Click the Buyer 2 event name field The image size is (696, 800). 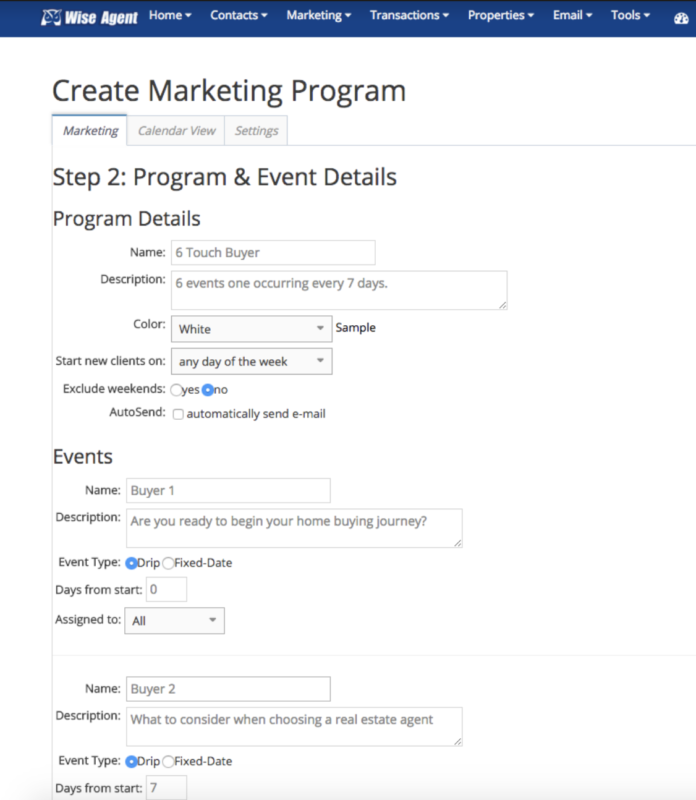point(227,689)
